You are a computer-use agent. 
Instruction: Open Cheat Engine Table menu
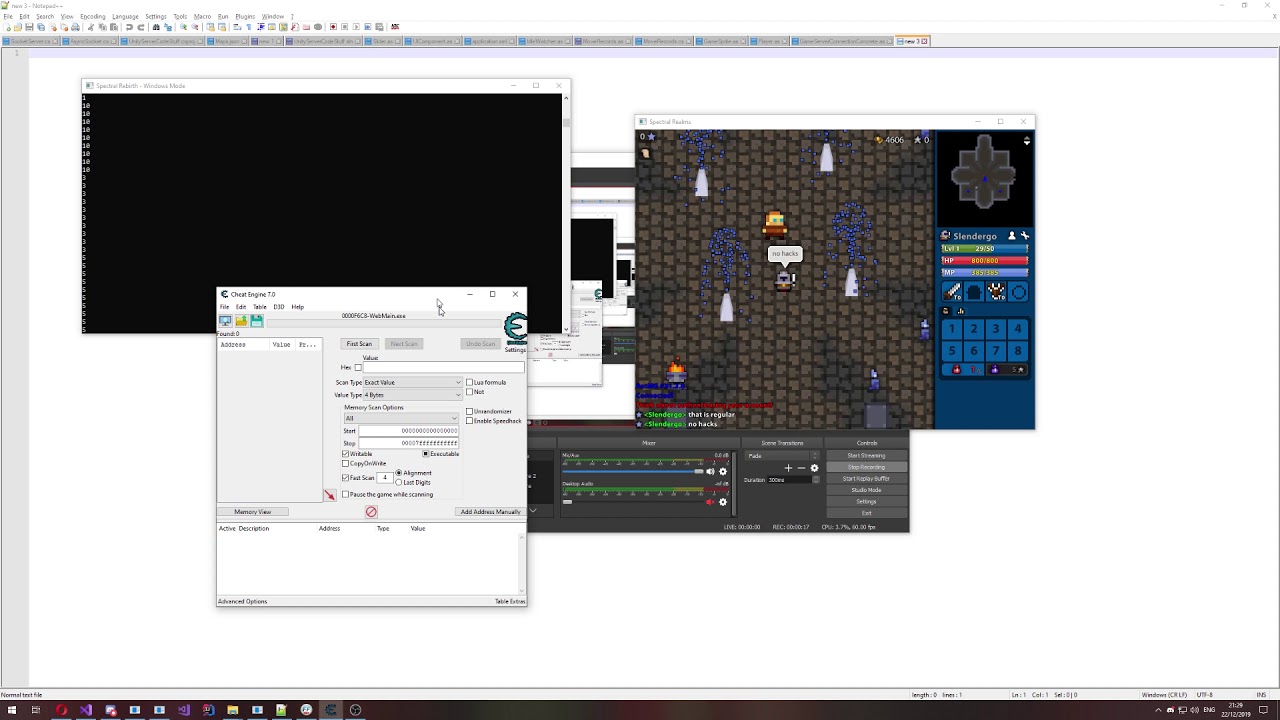coord(259,307)
